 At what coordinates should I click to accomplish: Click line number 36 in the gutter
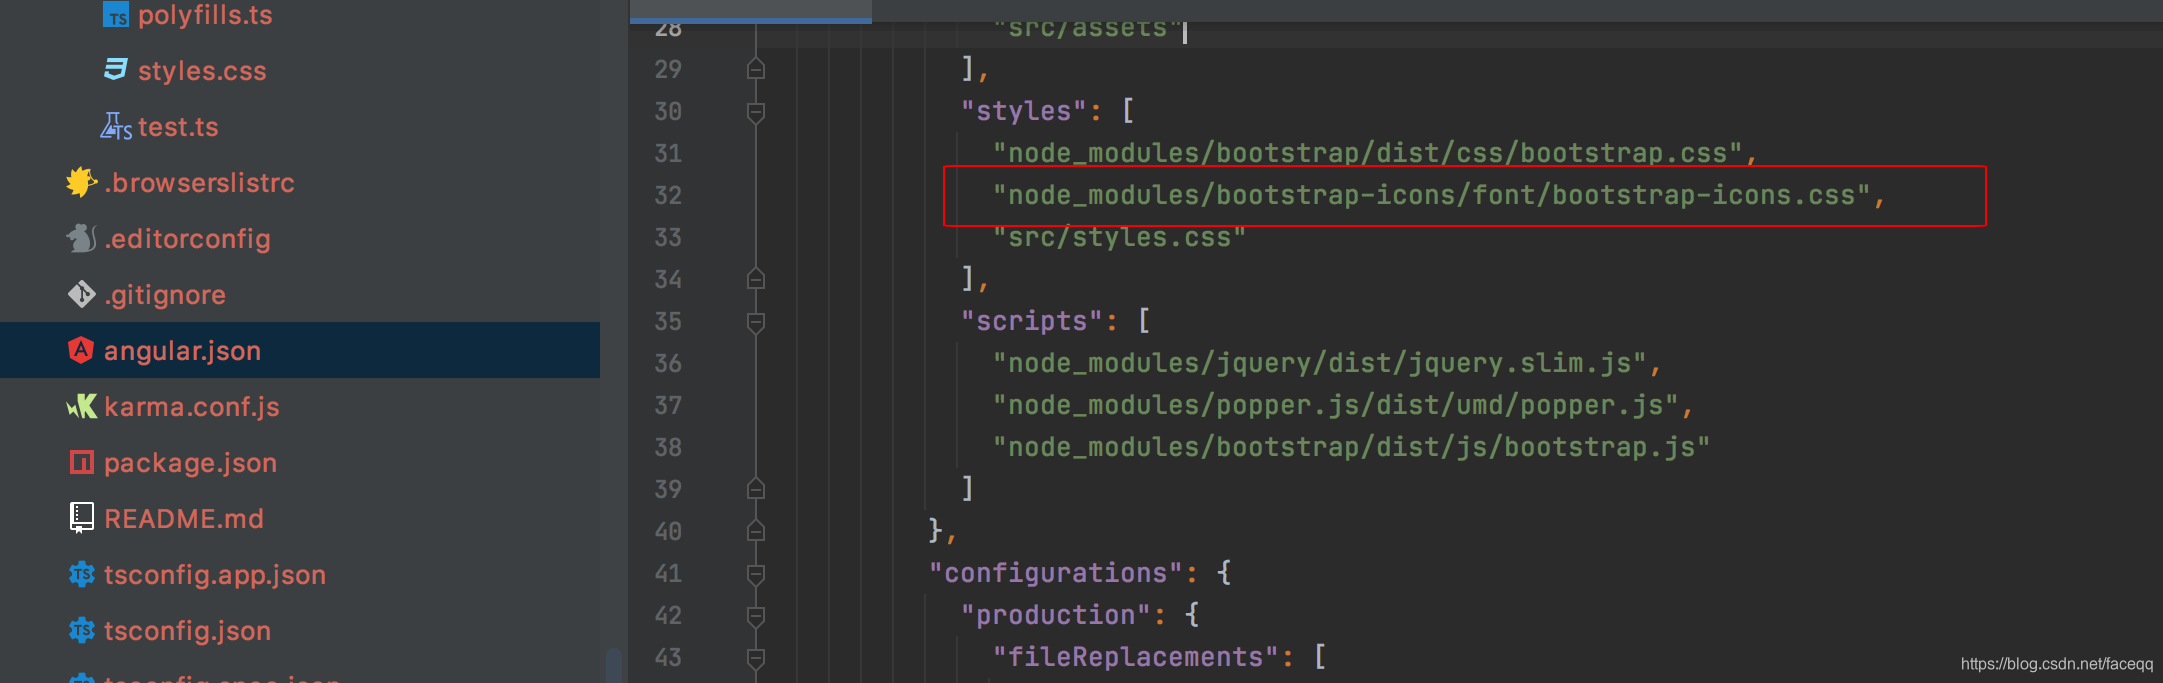pyautogui.click(x=668, y=363)
